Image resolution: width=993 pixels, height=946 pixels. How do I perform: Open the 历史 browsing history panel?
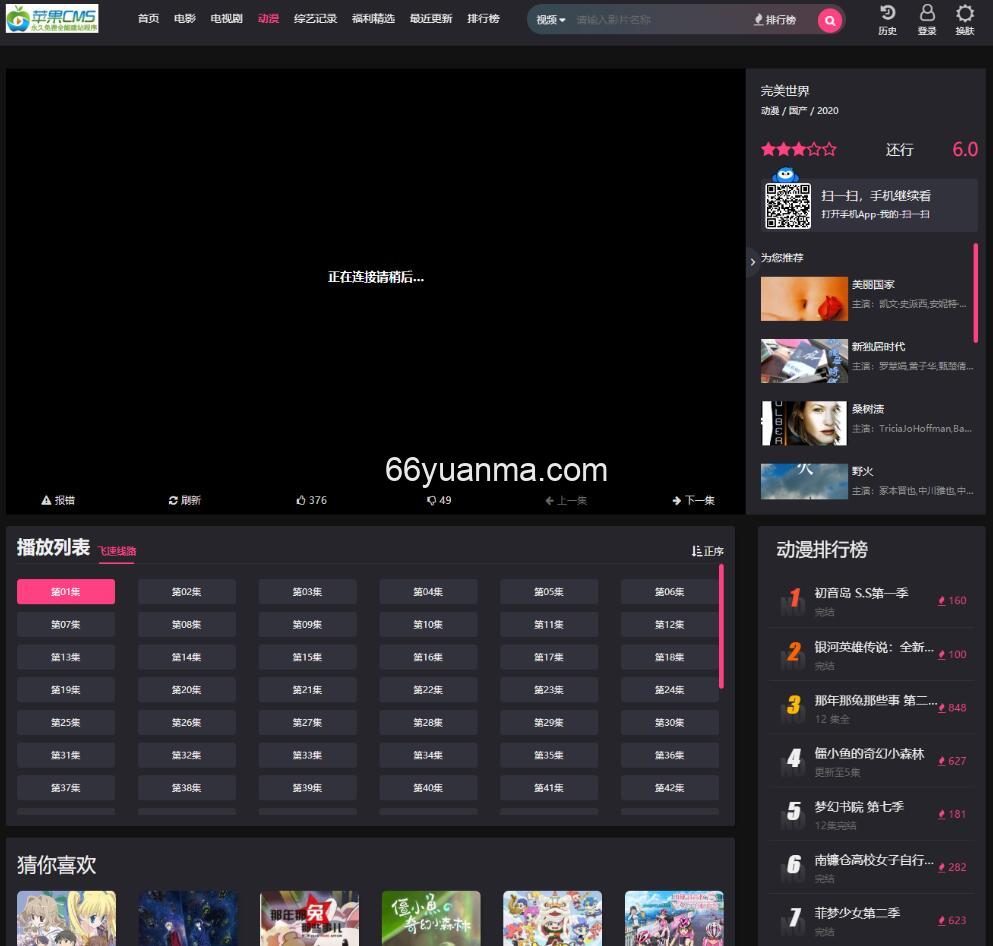click(x=886, y=20)
